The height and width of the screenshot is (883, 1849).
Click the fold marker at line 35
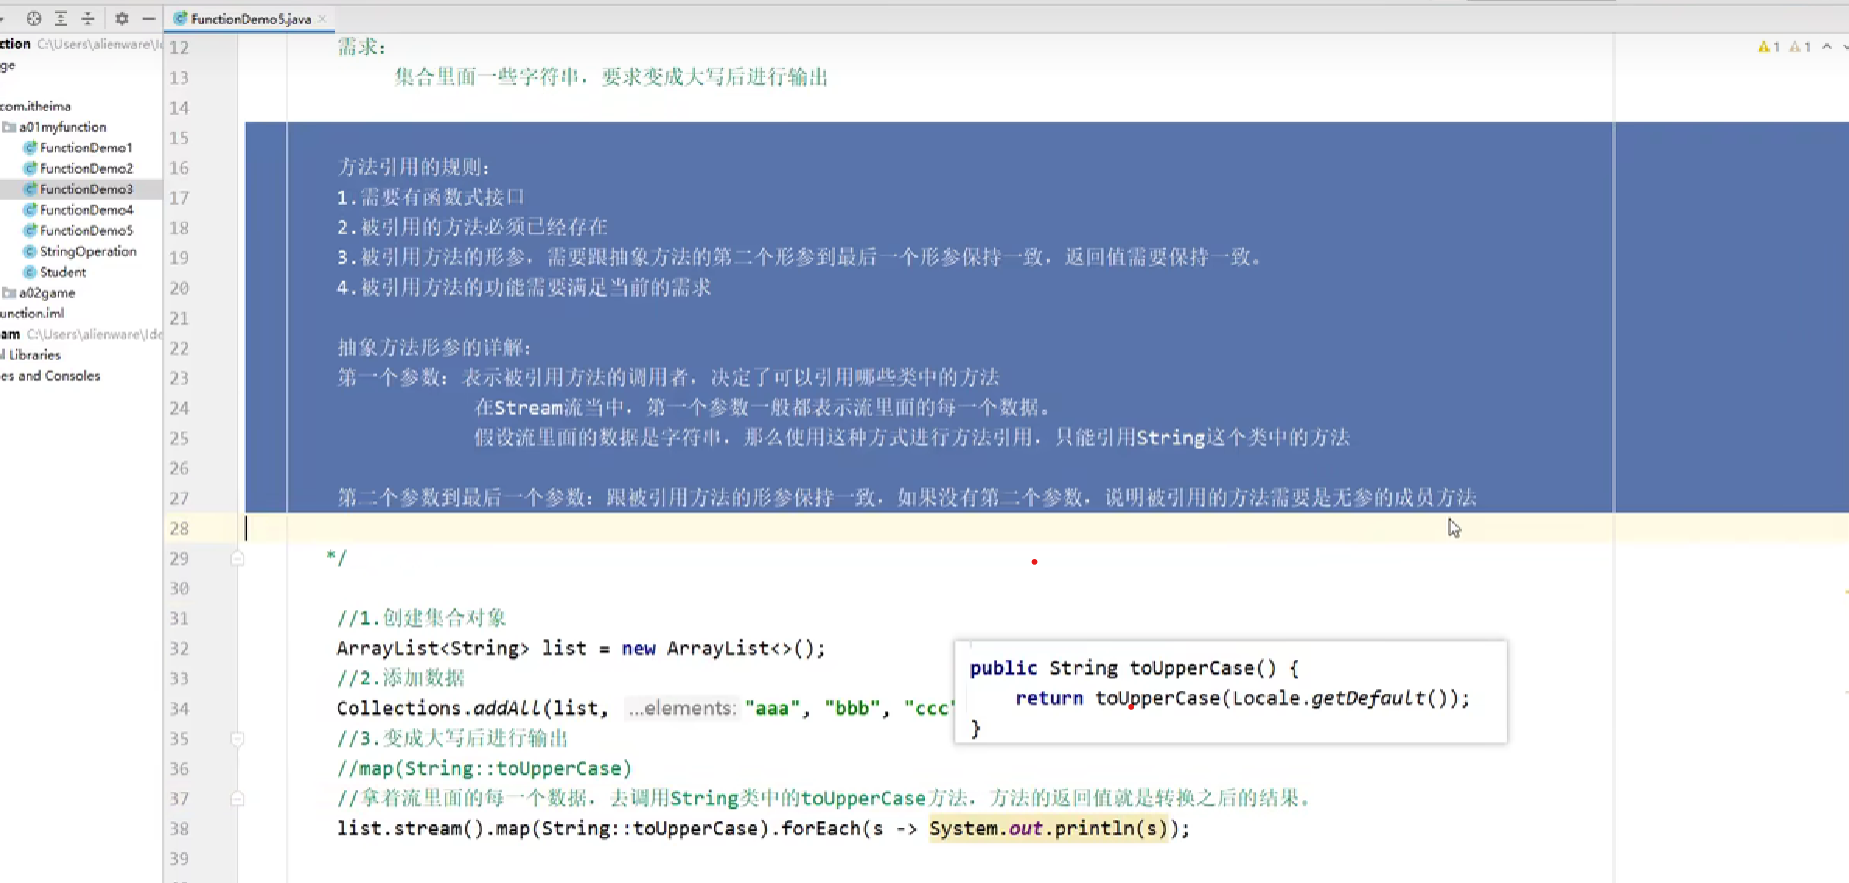237,739
